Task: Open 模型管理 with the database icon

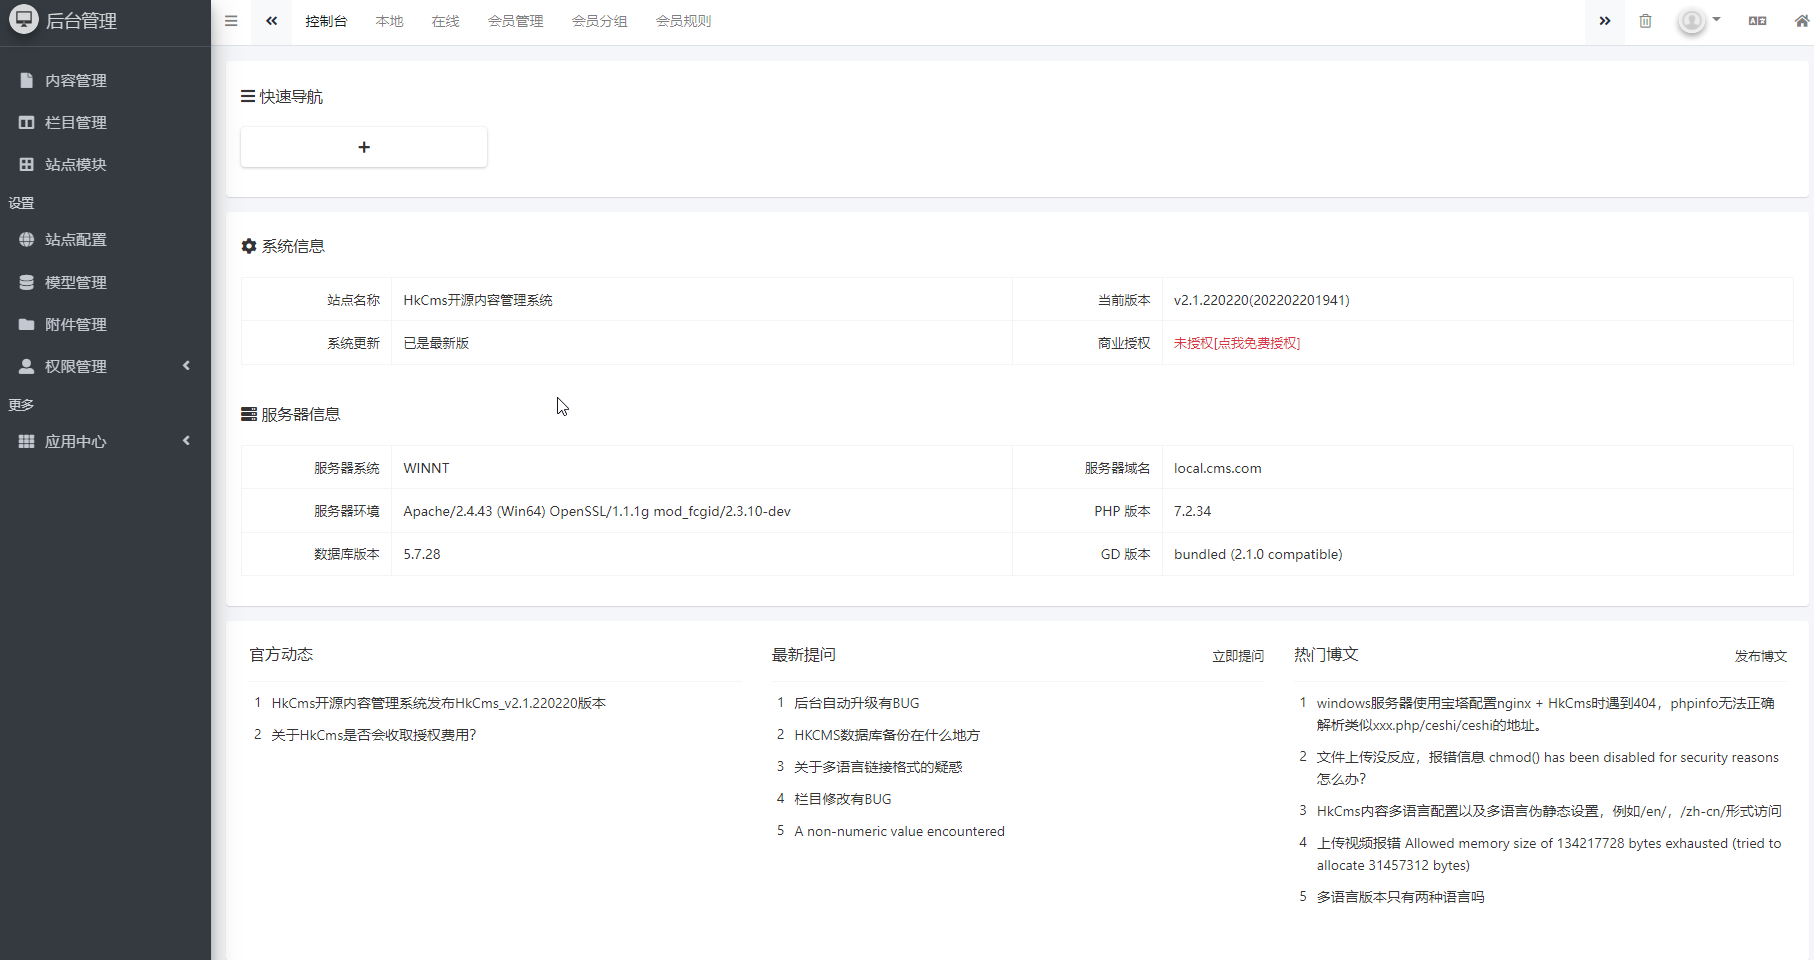Action: tap(75, 283)
